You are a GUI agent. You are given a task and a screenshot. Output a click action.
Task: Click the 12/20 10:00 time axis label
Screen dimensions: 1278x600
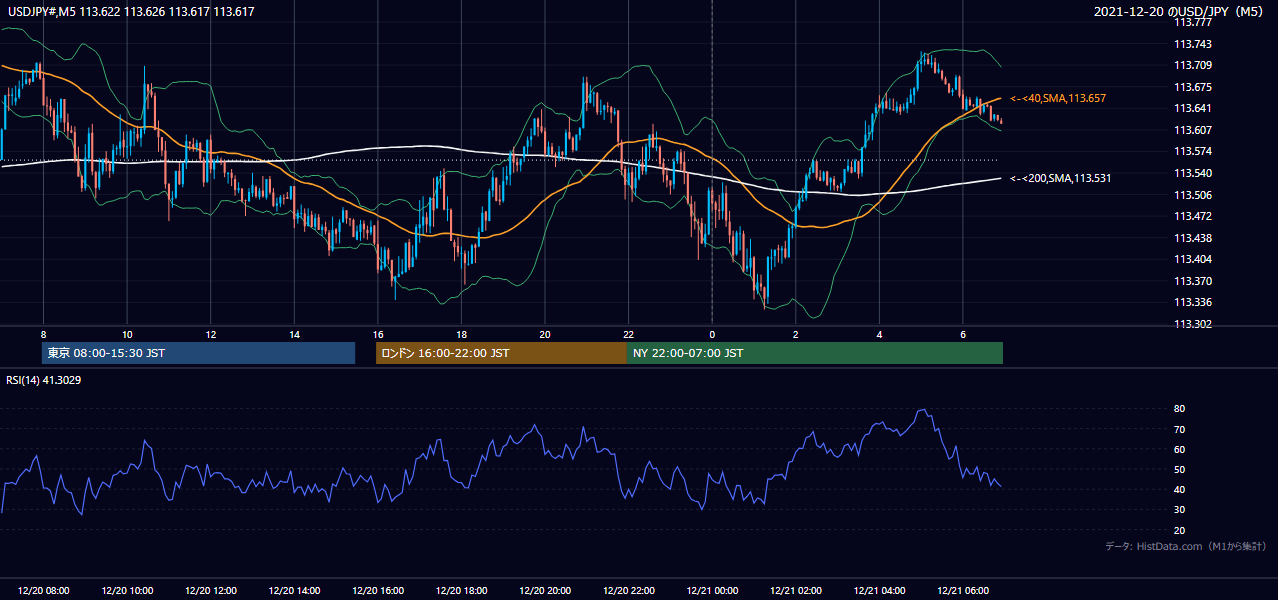pyautogui.click(x=128, y=591)
